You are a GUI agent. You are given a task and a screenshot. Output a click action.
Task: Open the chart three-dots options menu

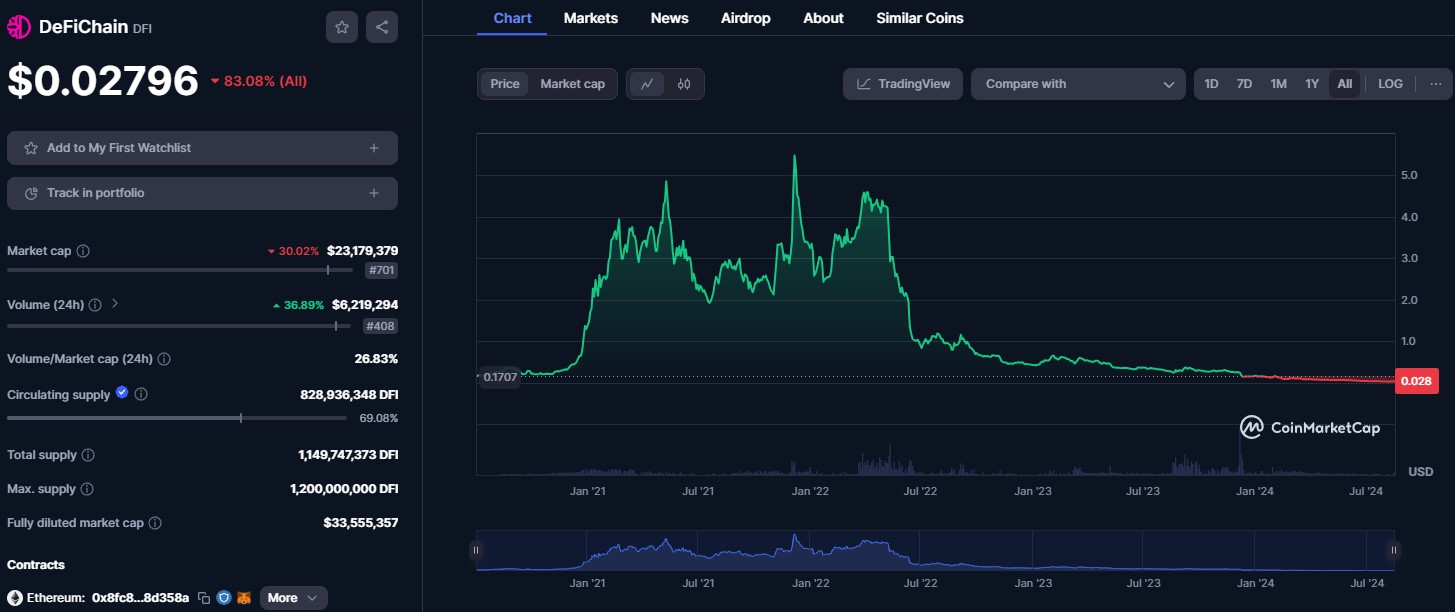[x=1435, y=84]
